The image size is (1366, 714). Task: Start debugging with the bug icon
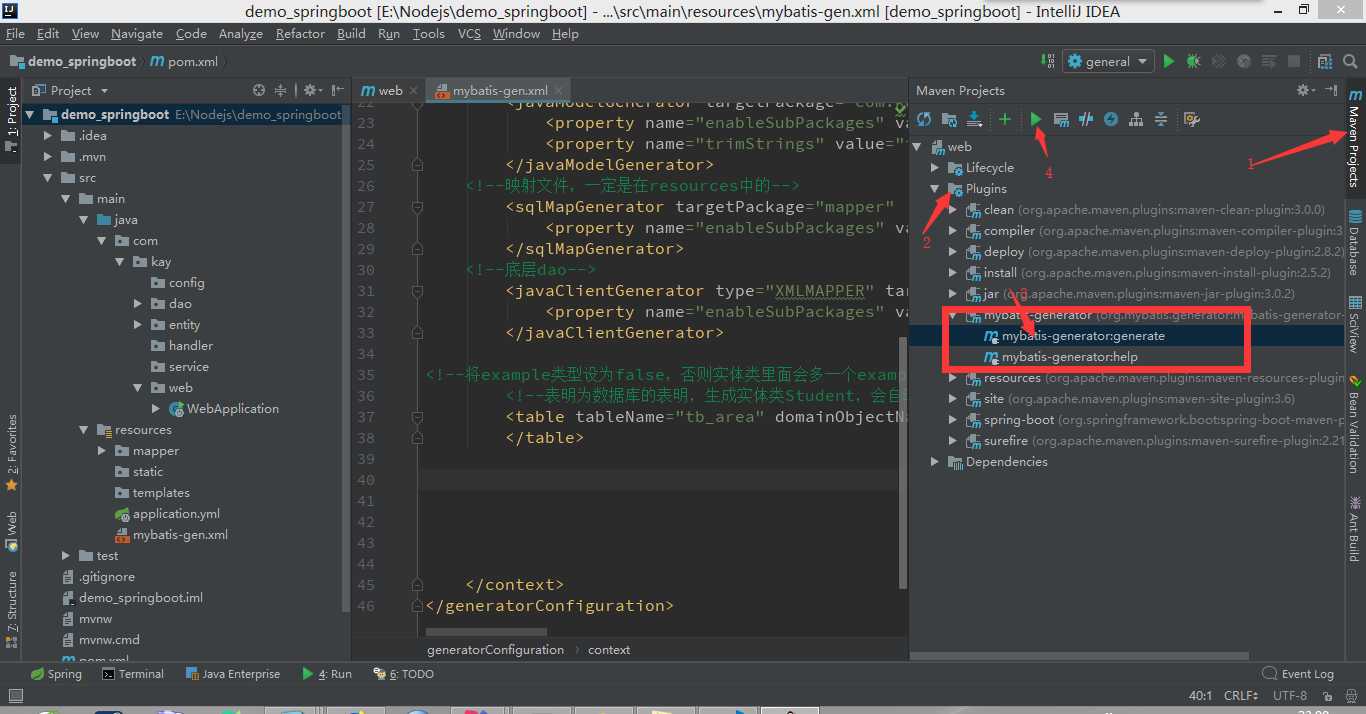pyautogui.click(x=1193, y=61)
